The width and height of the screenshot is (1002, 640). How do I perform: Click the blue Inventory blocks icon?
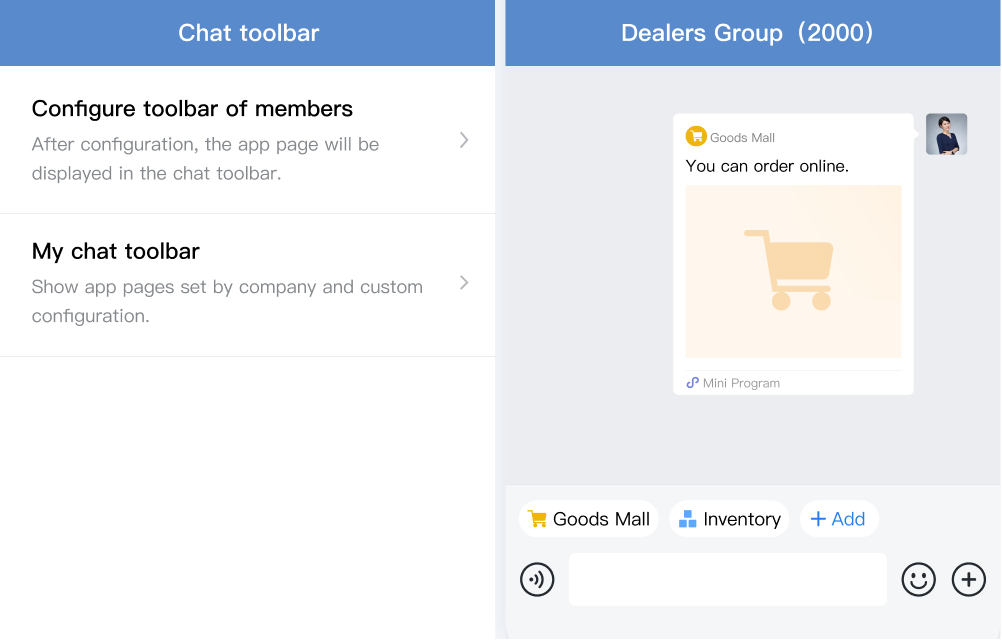pos(688,519)
